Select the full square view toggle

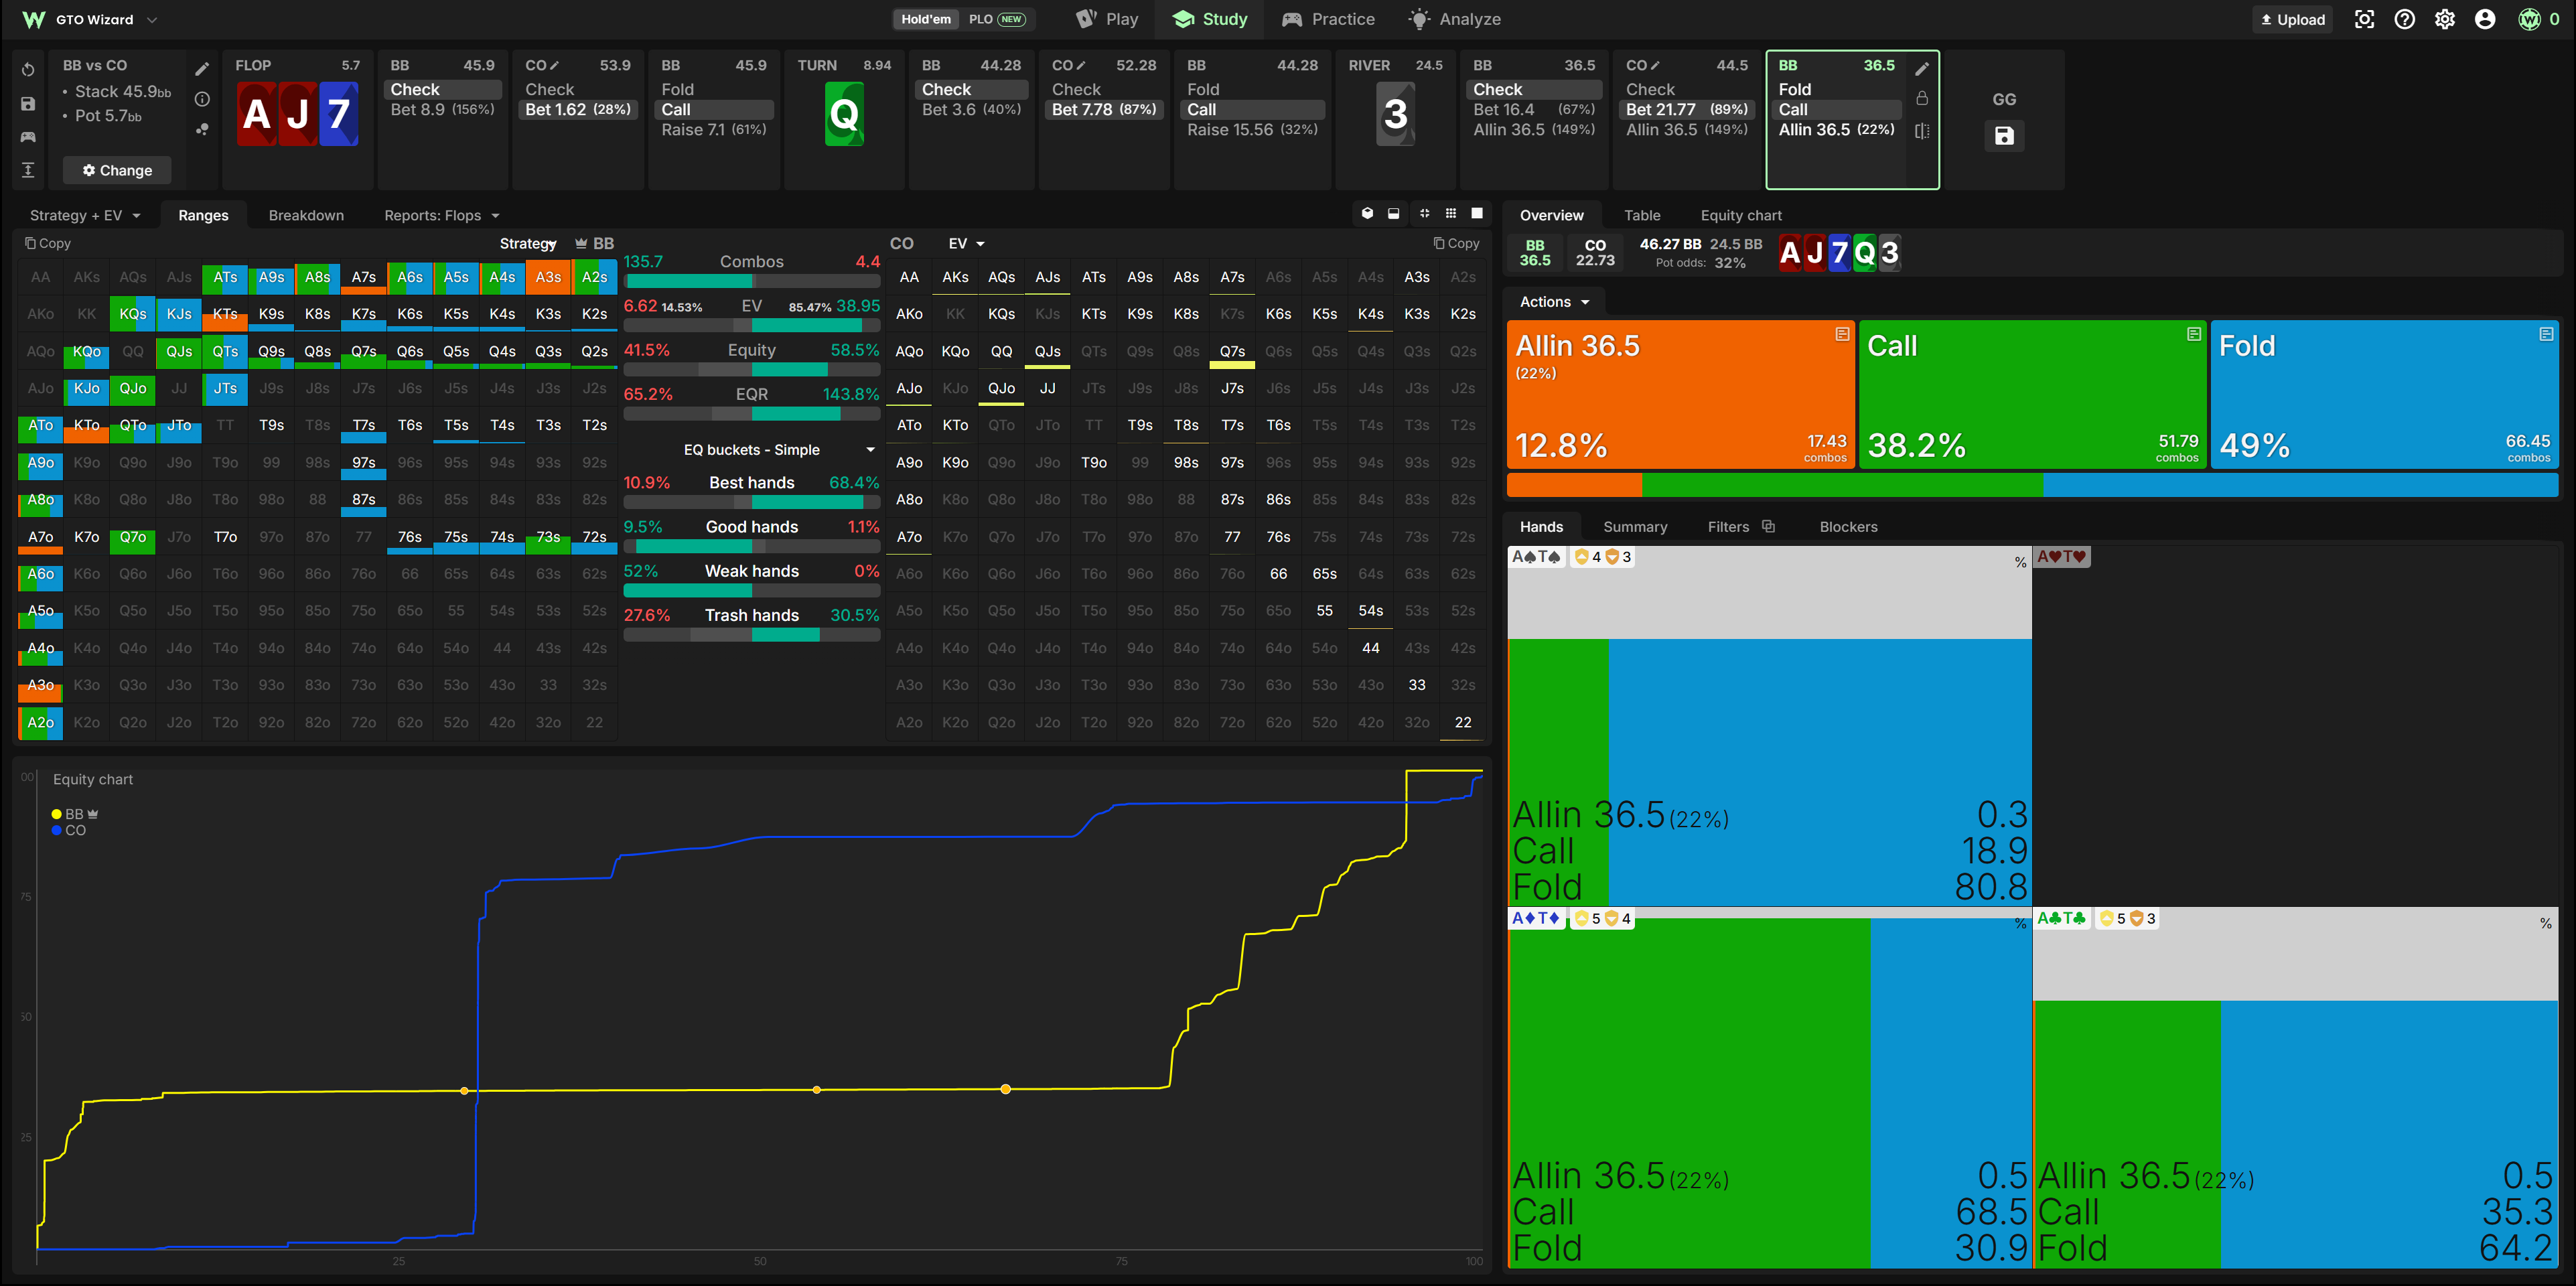[1477, 213]
